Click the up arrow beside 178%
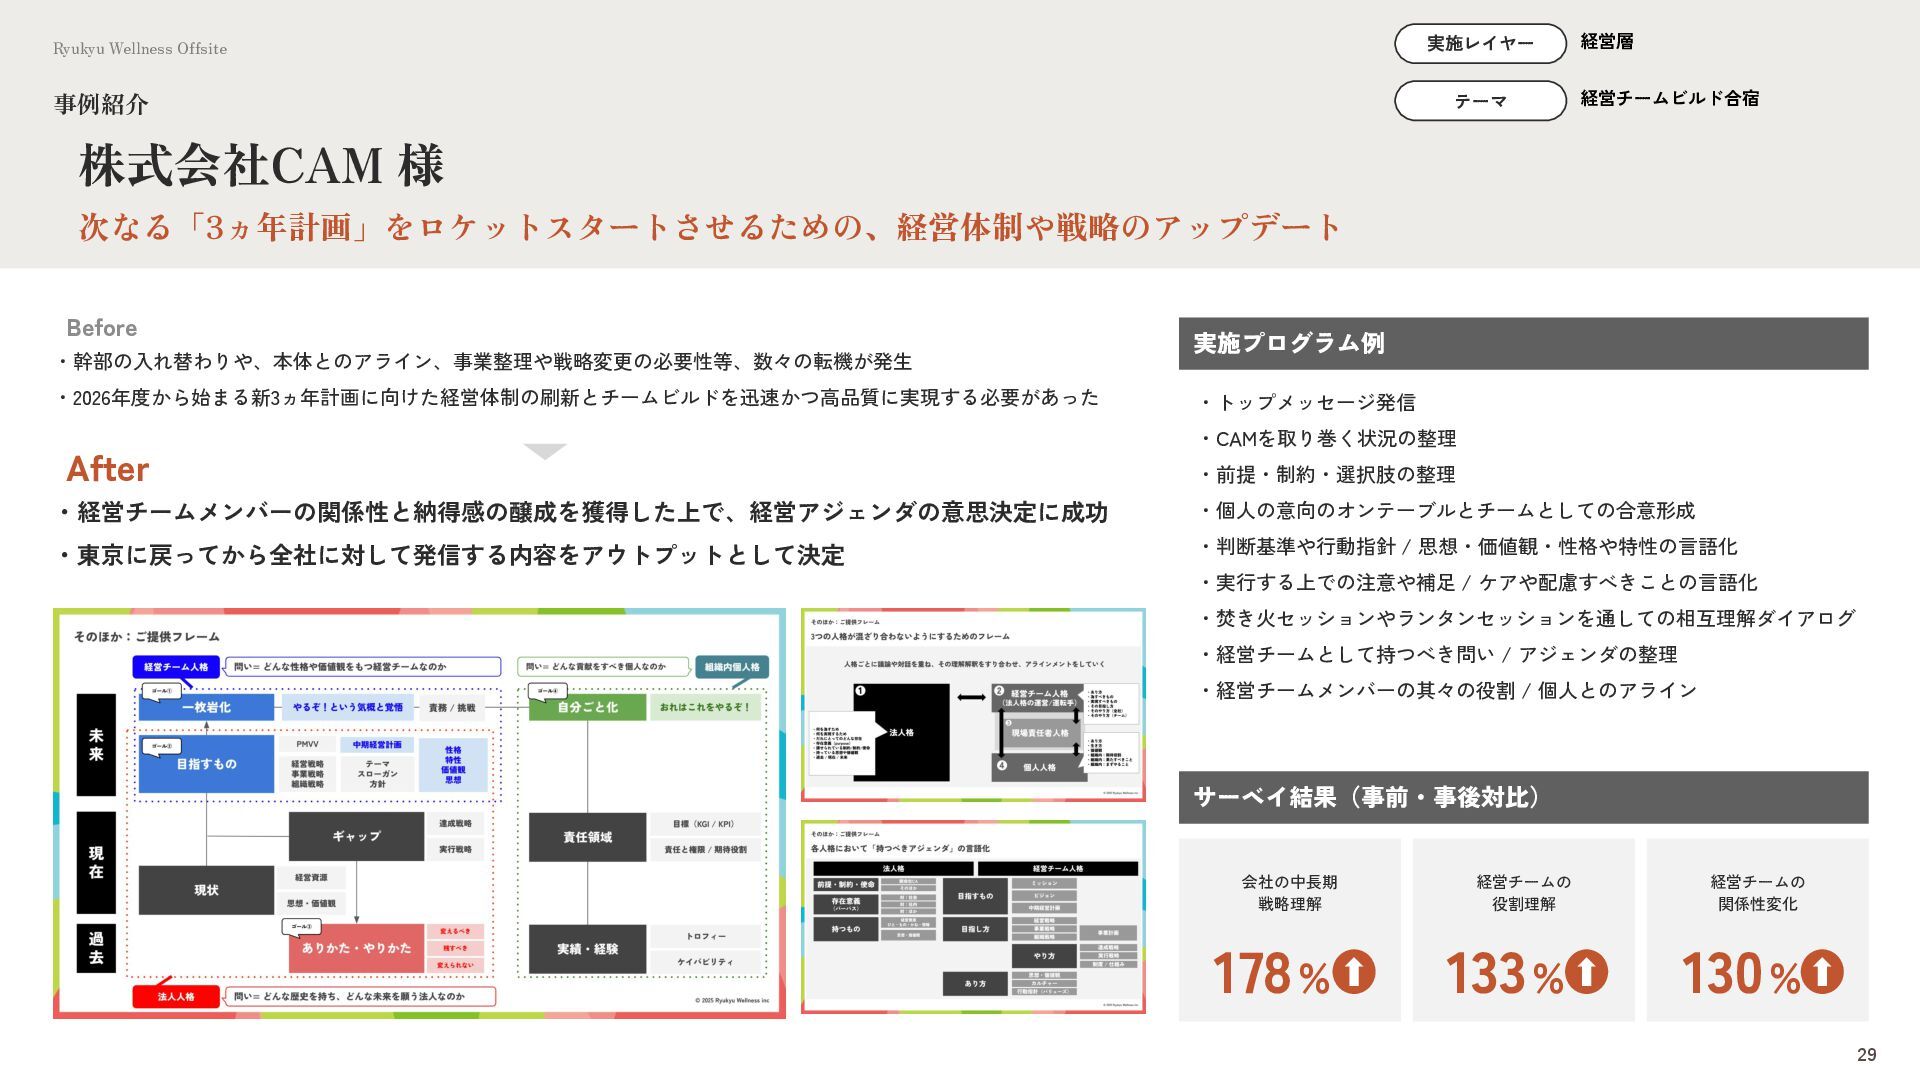 pos(1354,972)
